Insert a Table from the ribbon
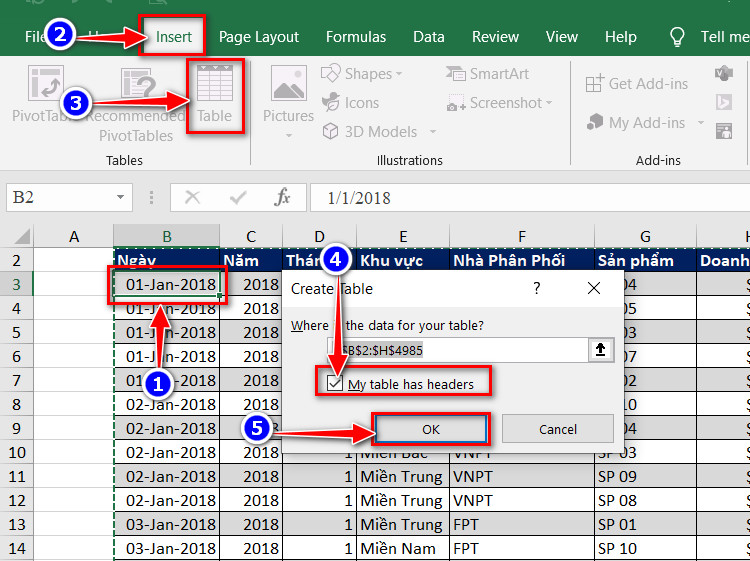The width and height of the screenshot is (750, 561). point(215,95)
